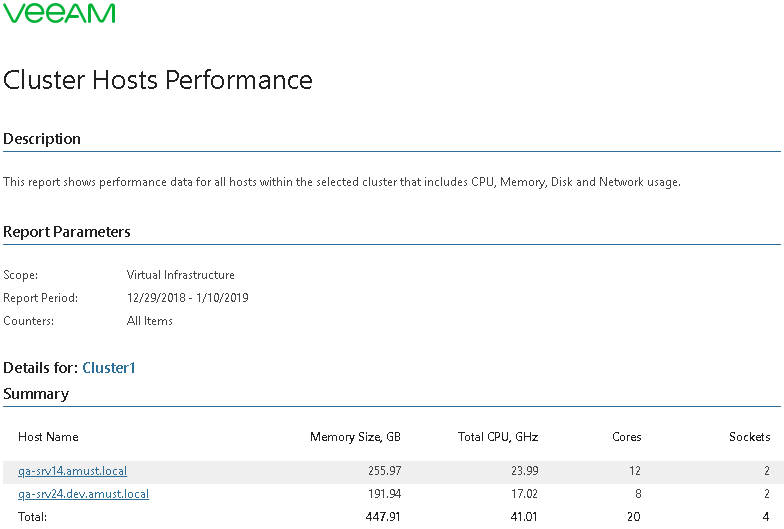Click the Description section heading
784x529 pixels.
[x=42, y=139]
